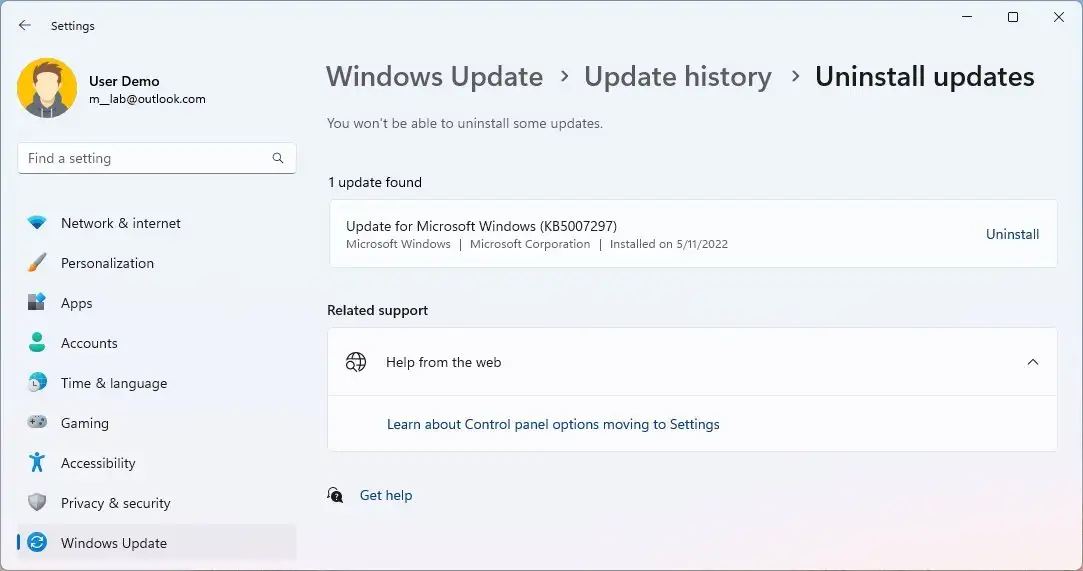Screen dimensions: 1083x571
Task: Navigate to Update history breadcrumb
Action: (x=677, y=77)
